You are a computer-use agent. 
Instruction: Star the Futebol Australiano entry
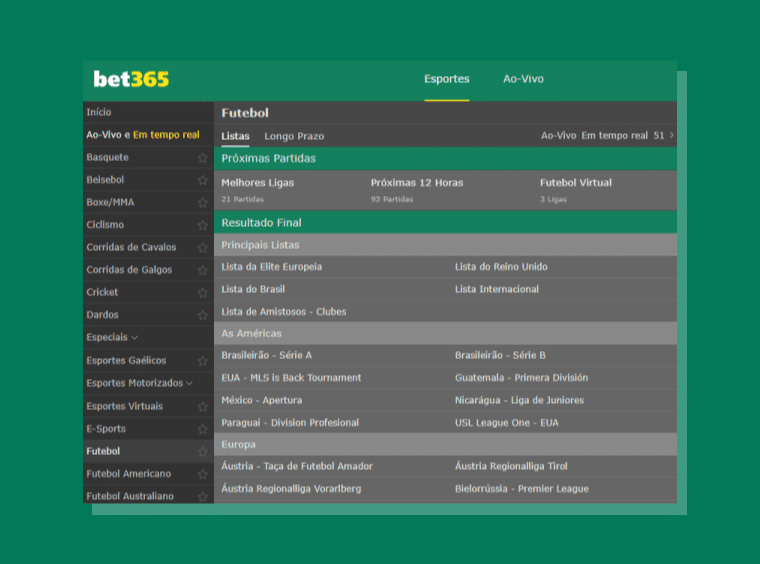pyautogui.click(x=203, y=497)
